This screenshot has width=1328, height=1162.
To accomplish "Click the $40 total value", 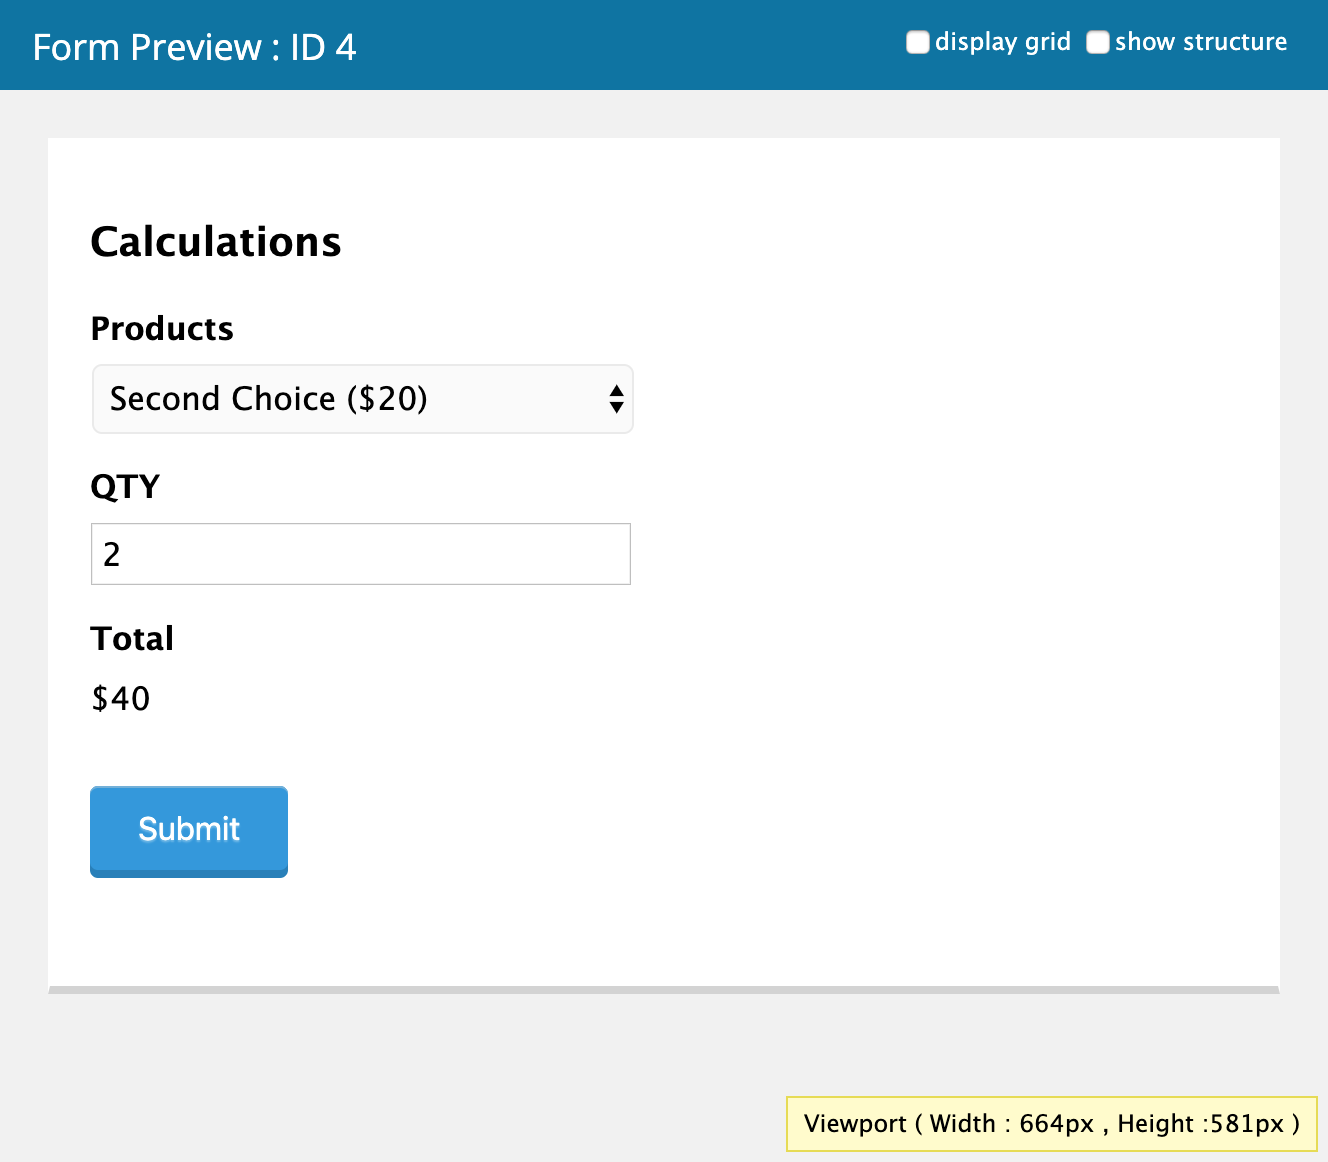I will point(121,699).
